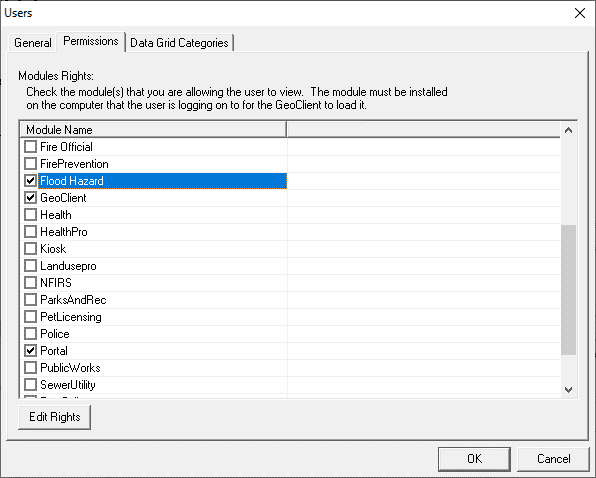
Task: Open the Data Grid Categories tab
Action: point(179,43)
